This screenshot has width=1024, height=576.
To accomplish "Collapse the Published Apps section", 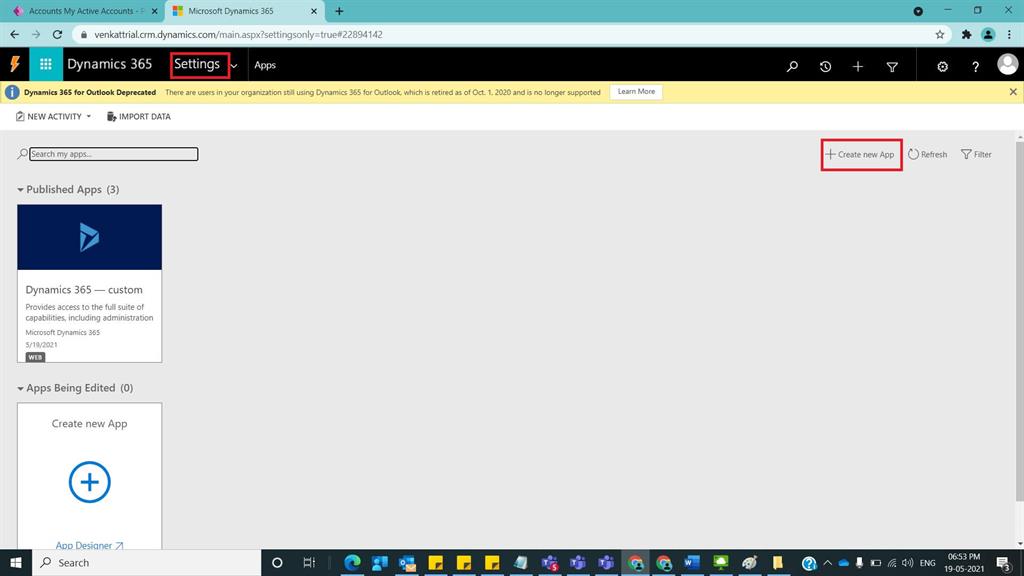I will 20,189.
